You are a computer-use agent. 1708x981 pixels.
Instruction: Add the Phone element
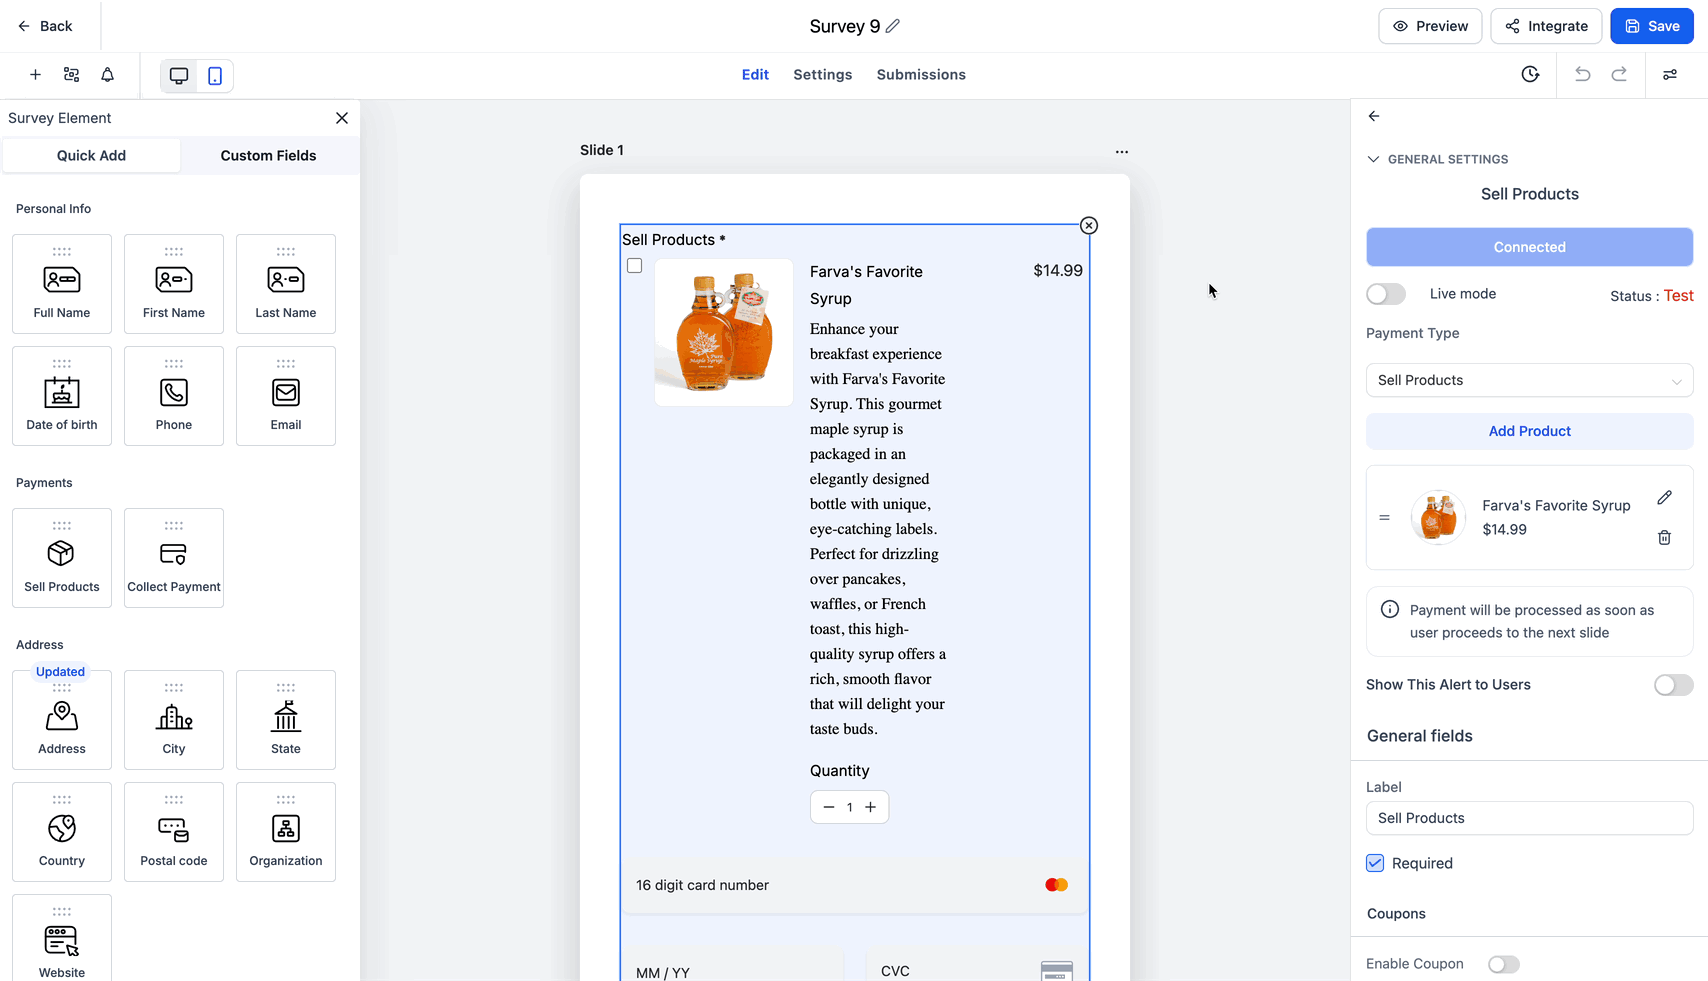point(174,396)
